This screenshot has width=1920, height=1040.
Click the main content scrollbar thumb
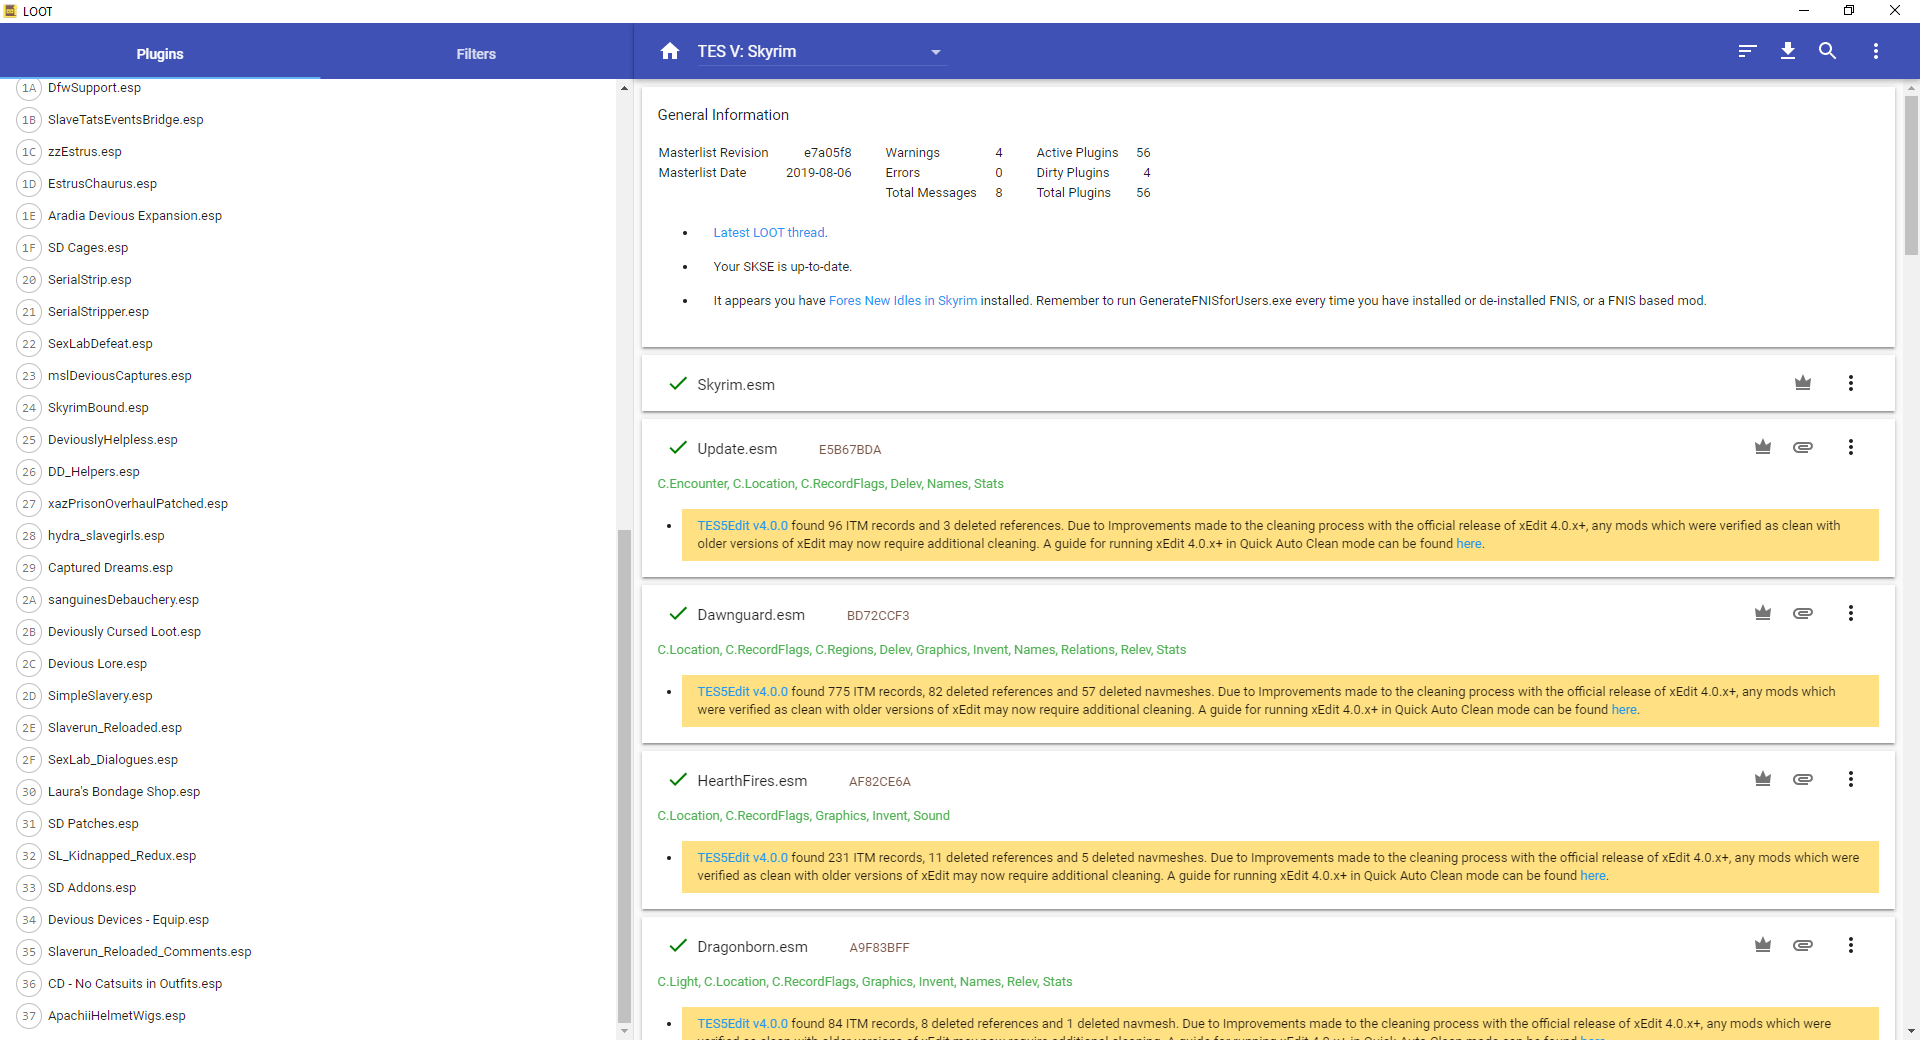(1911, 175)
